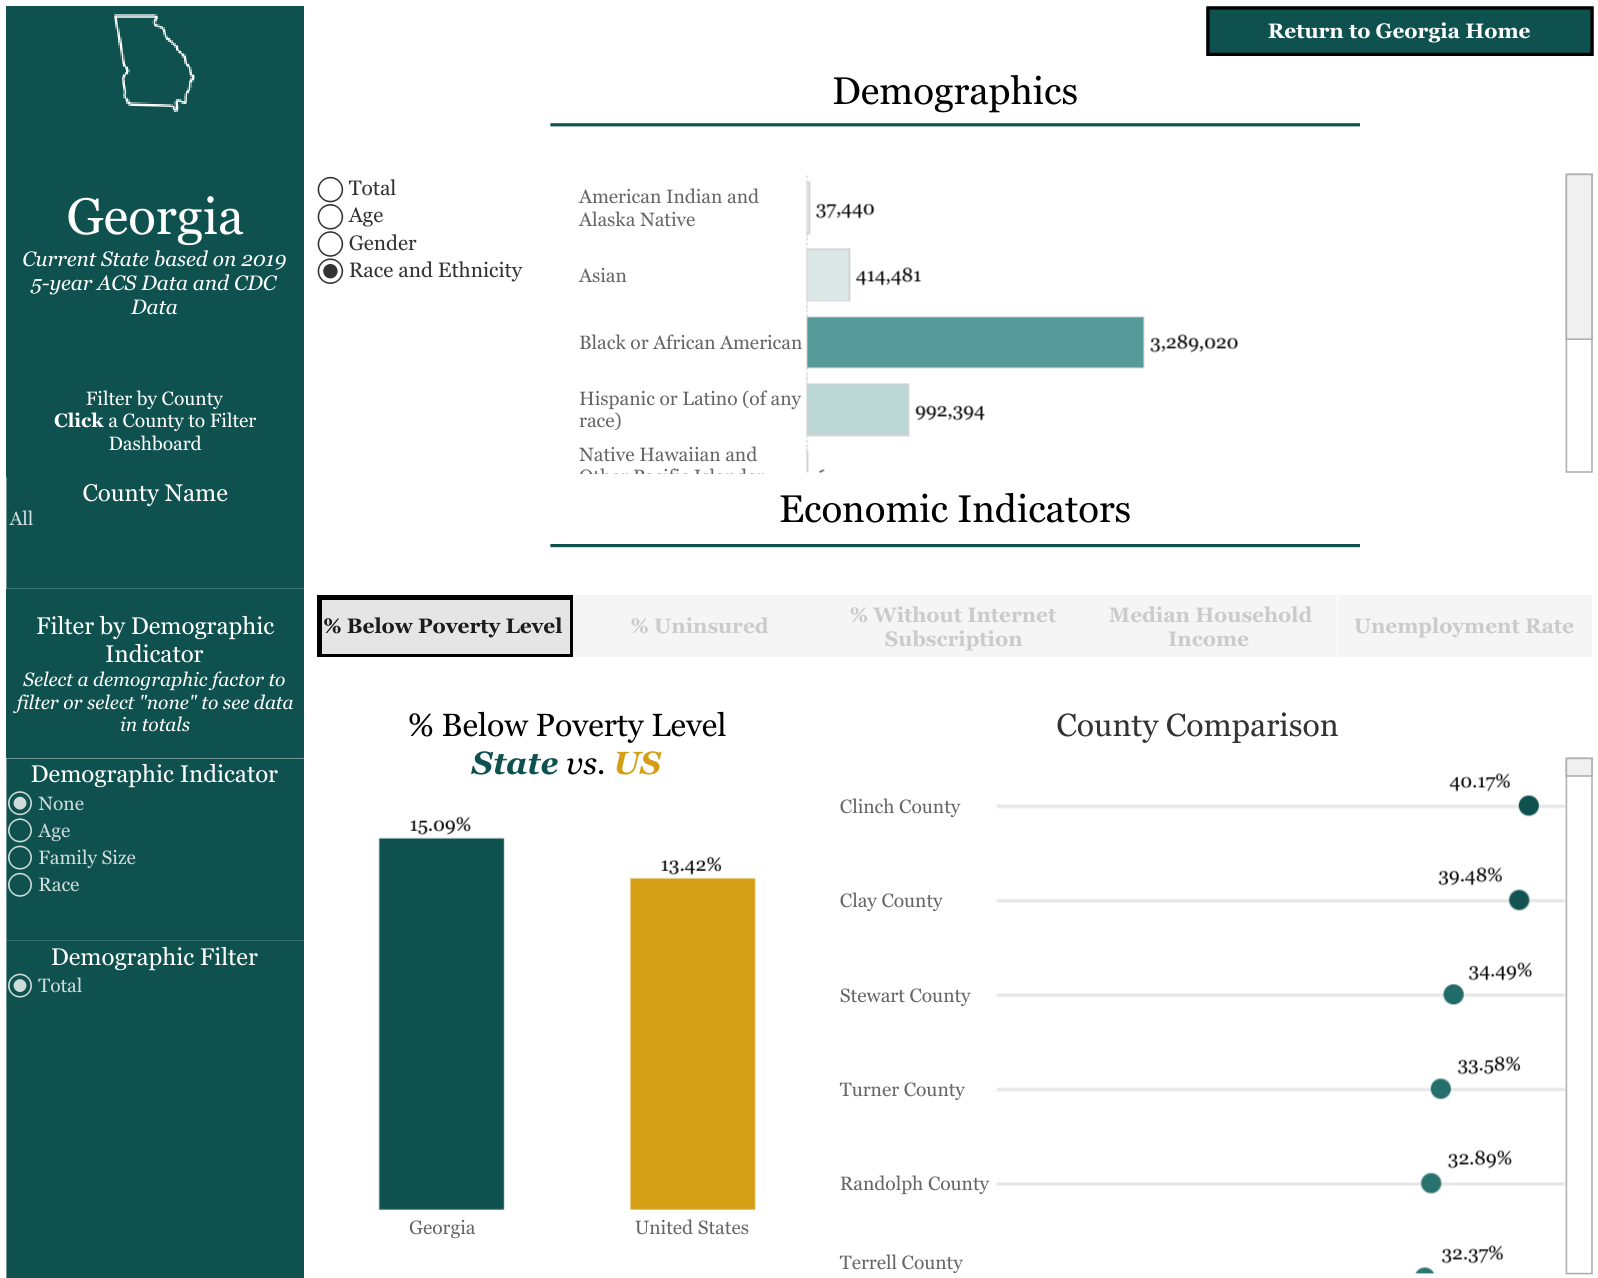Click the Black or African American bar
Screen dimensions: 1598x1278
974,343
